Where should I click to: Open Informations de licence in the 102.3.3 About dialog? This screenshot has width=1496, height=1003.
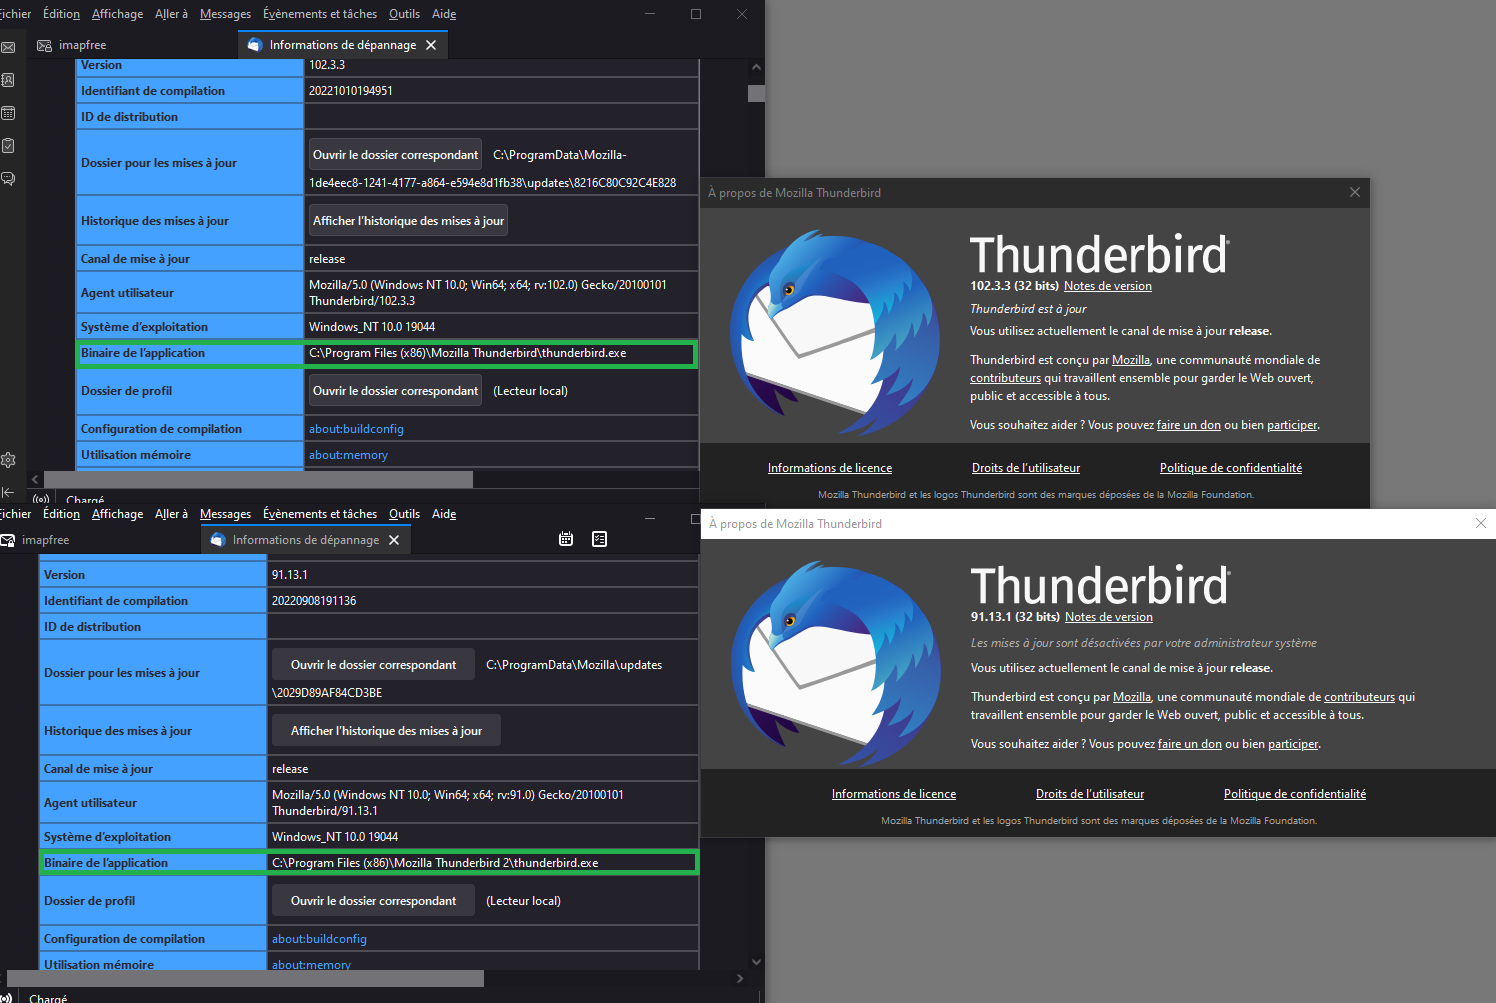point(830,468)
